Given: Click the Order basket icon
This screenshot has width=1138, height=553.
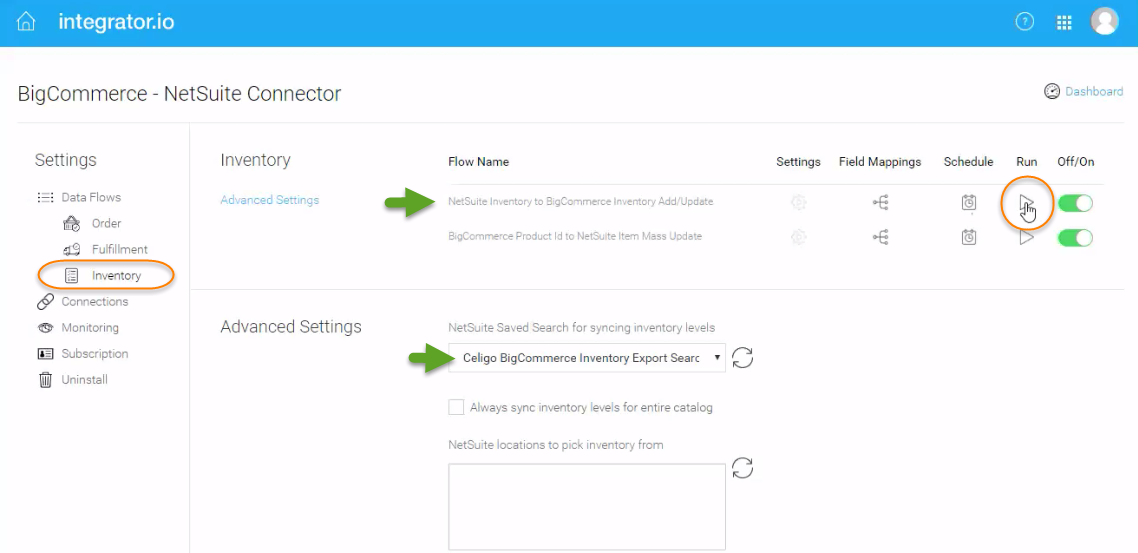Looking at the screenshot, I should 72,224.
